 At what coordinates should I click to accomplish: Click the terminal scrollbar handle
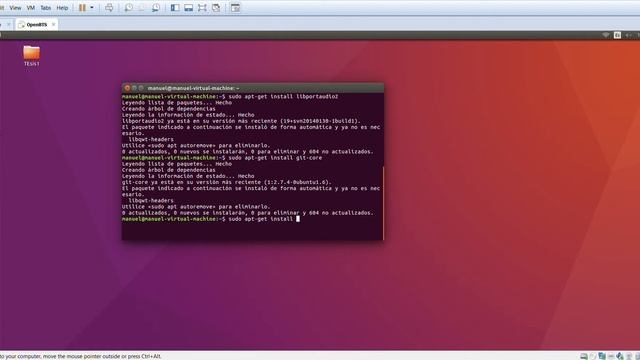pyautogui.click(x=383, y=203)
